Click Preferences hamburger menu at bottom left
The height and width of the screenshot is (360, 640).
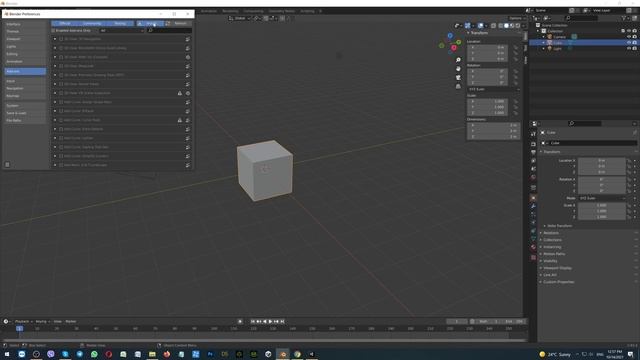click(7, 164)
